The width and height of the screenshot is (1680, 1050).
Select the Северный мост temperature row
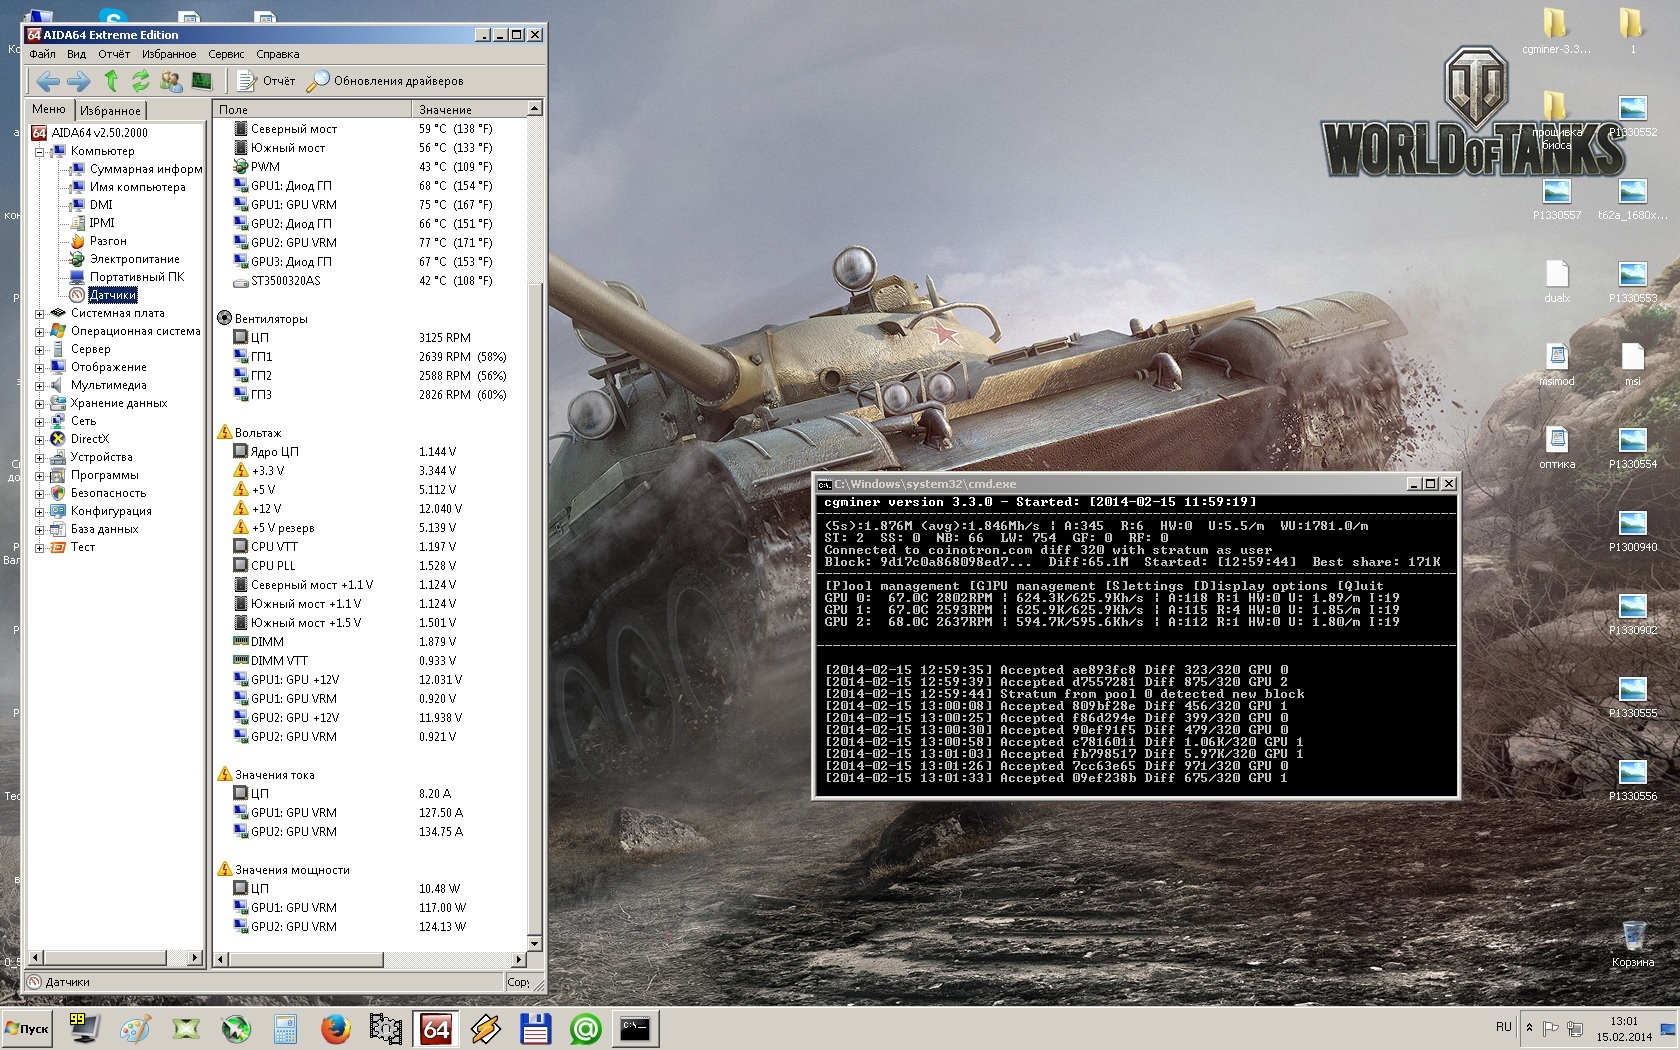coord(370,129)
